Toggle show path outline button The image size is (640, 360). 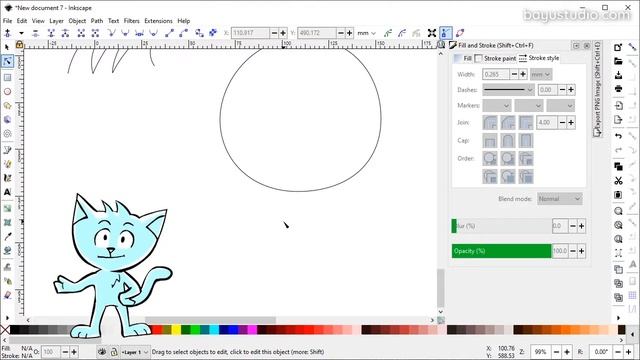click(460, 33)
